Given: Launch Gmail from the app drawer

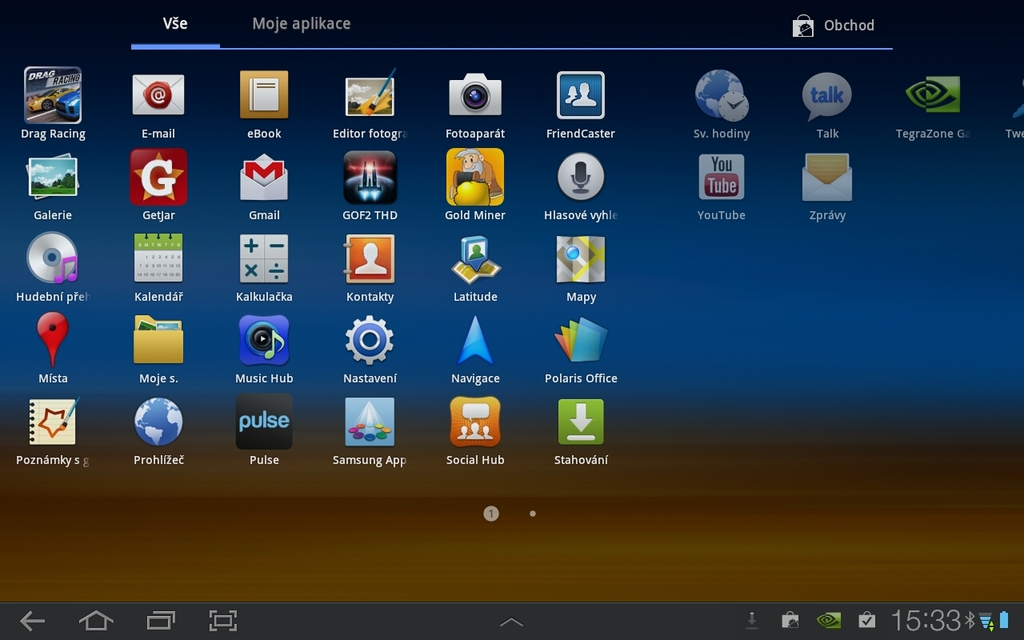Looking at the screenshot, I should [x=263, y=178].
